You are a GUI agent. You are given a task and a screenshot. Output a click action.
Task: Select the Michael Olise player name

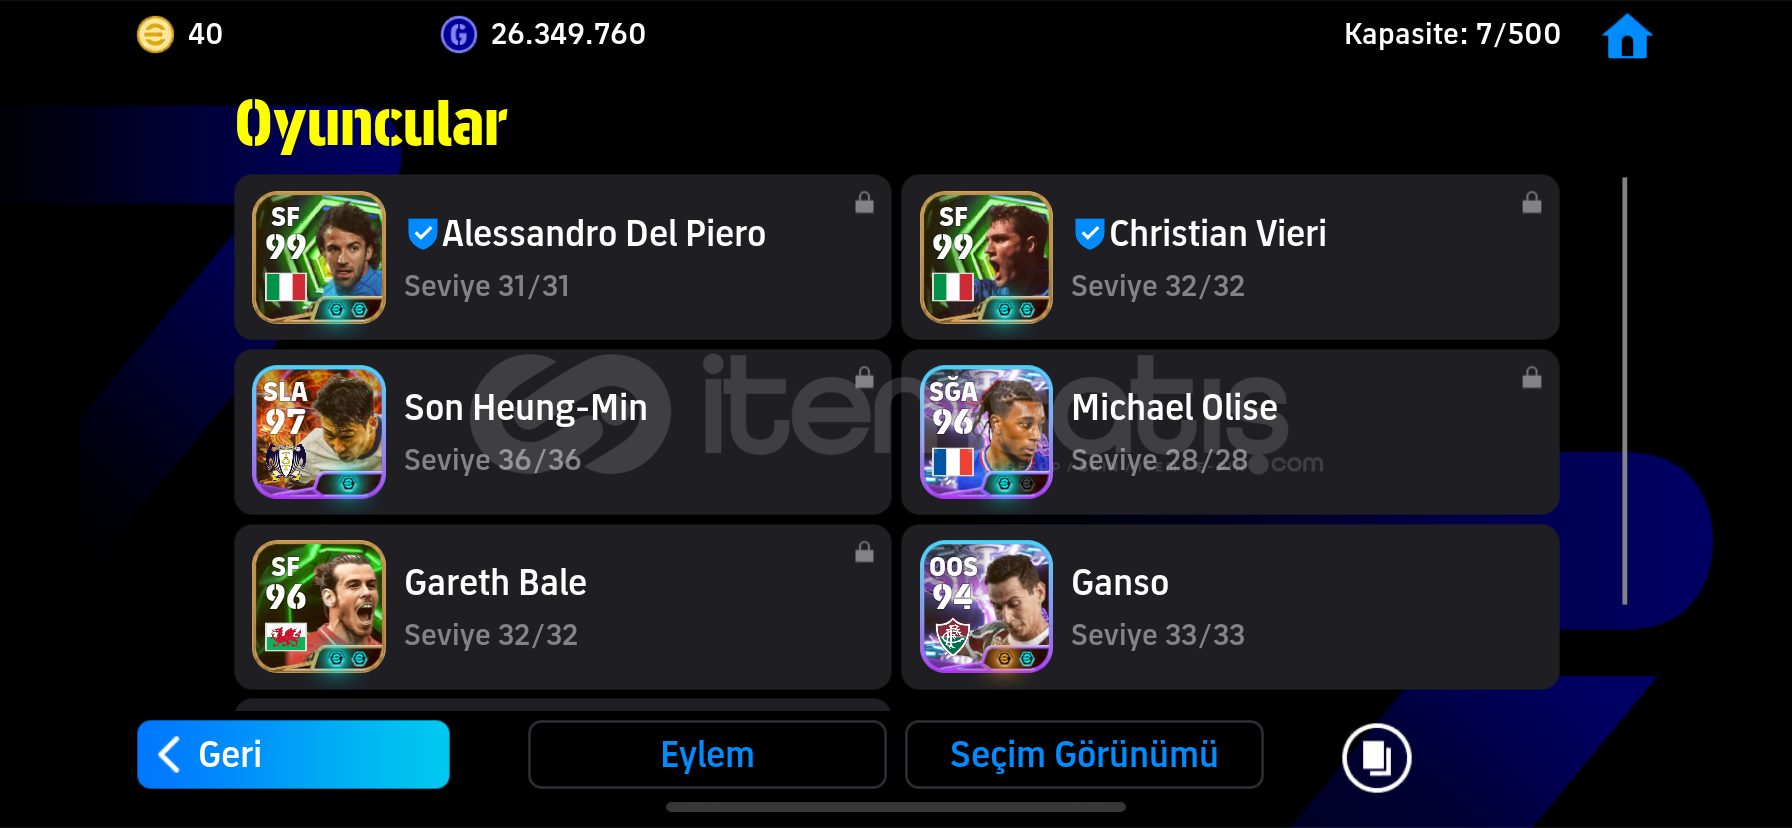tap(1174, 408)
